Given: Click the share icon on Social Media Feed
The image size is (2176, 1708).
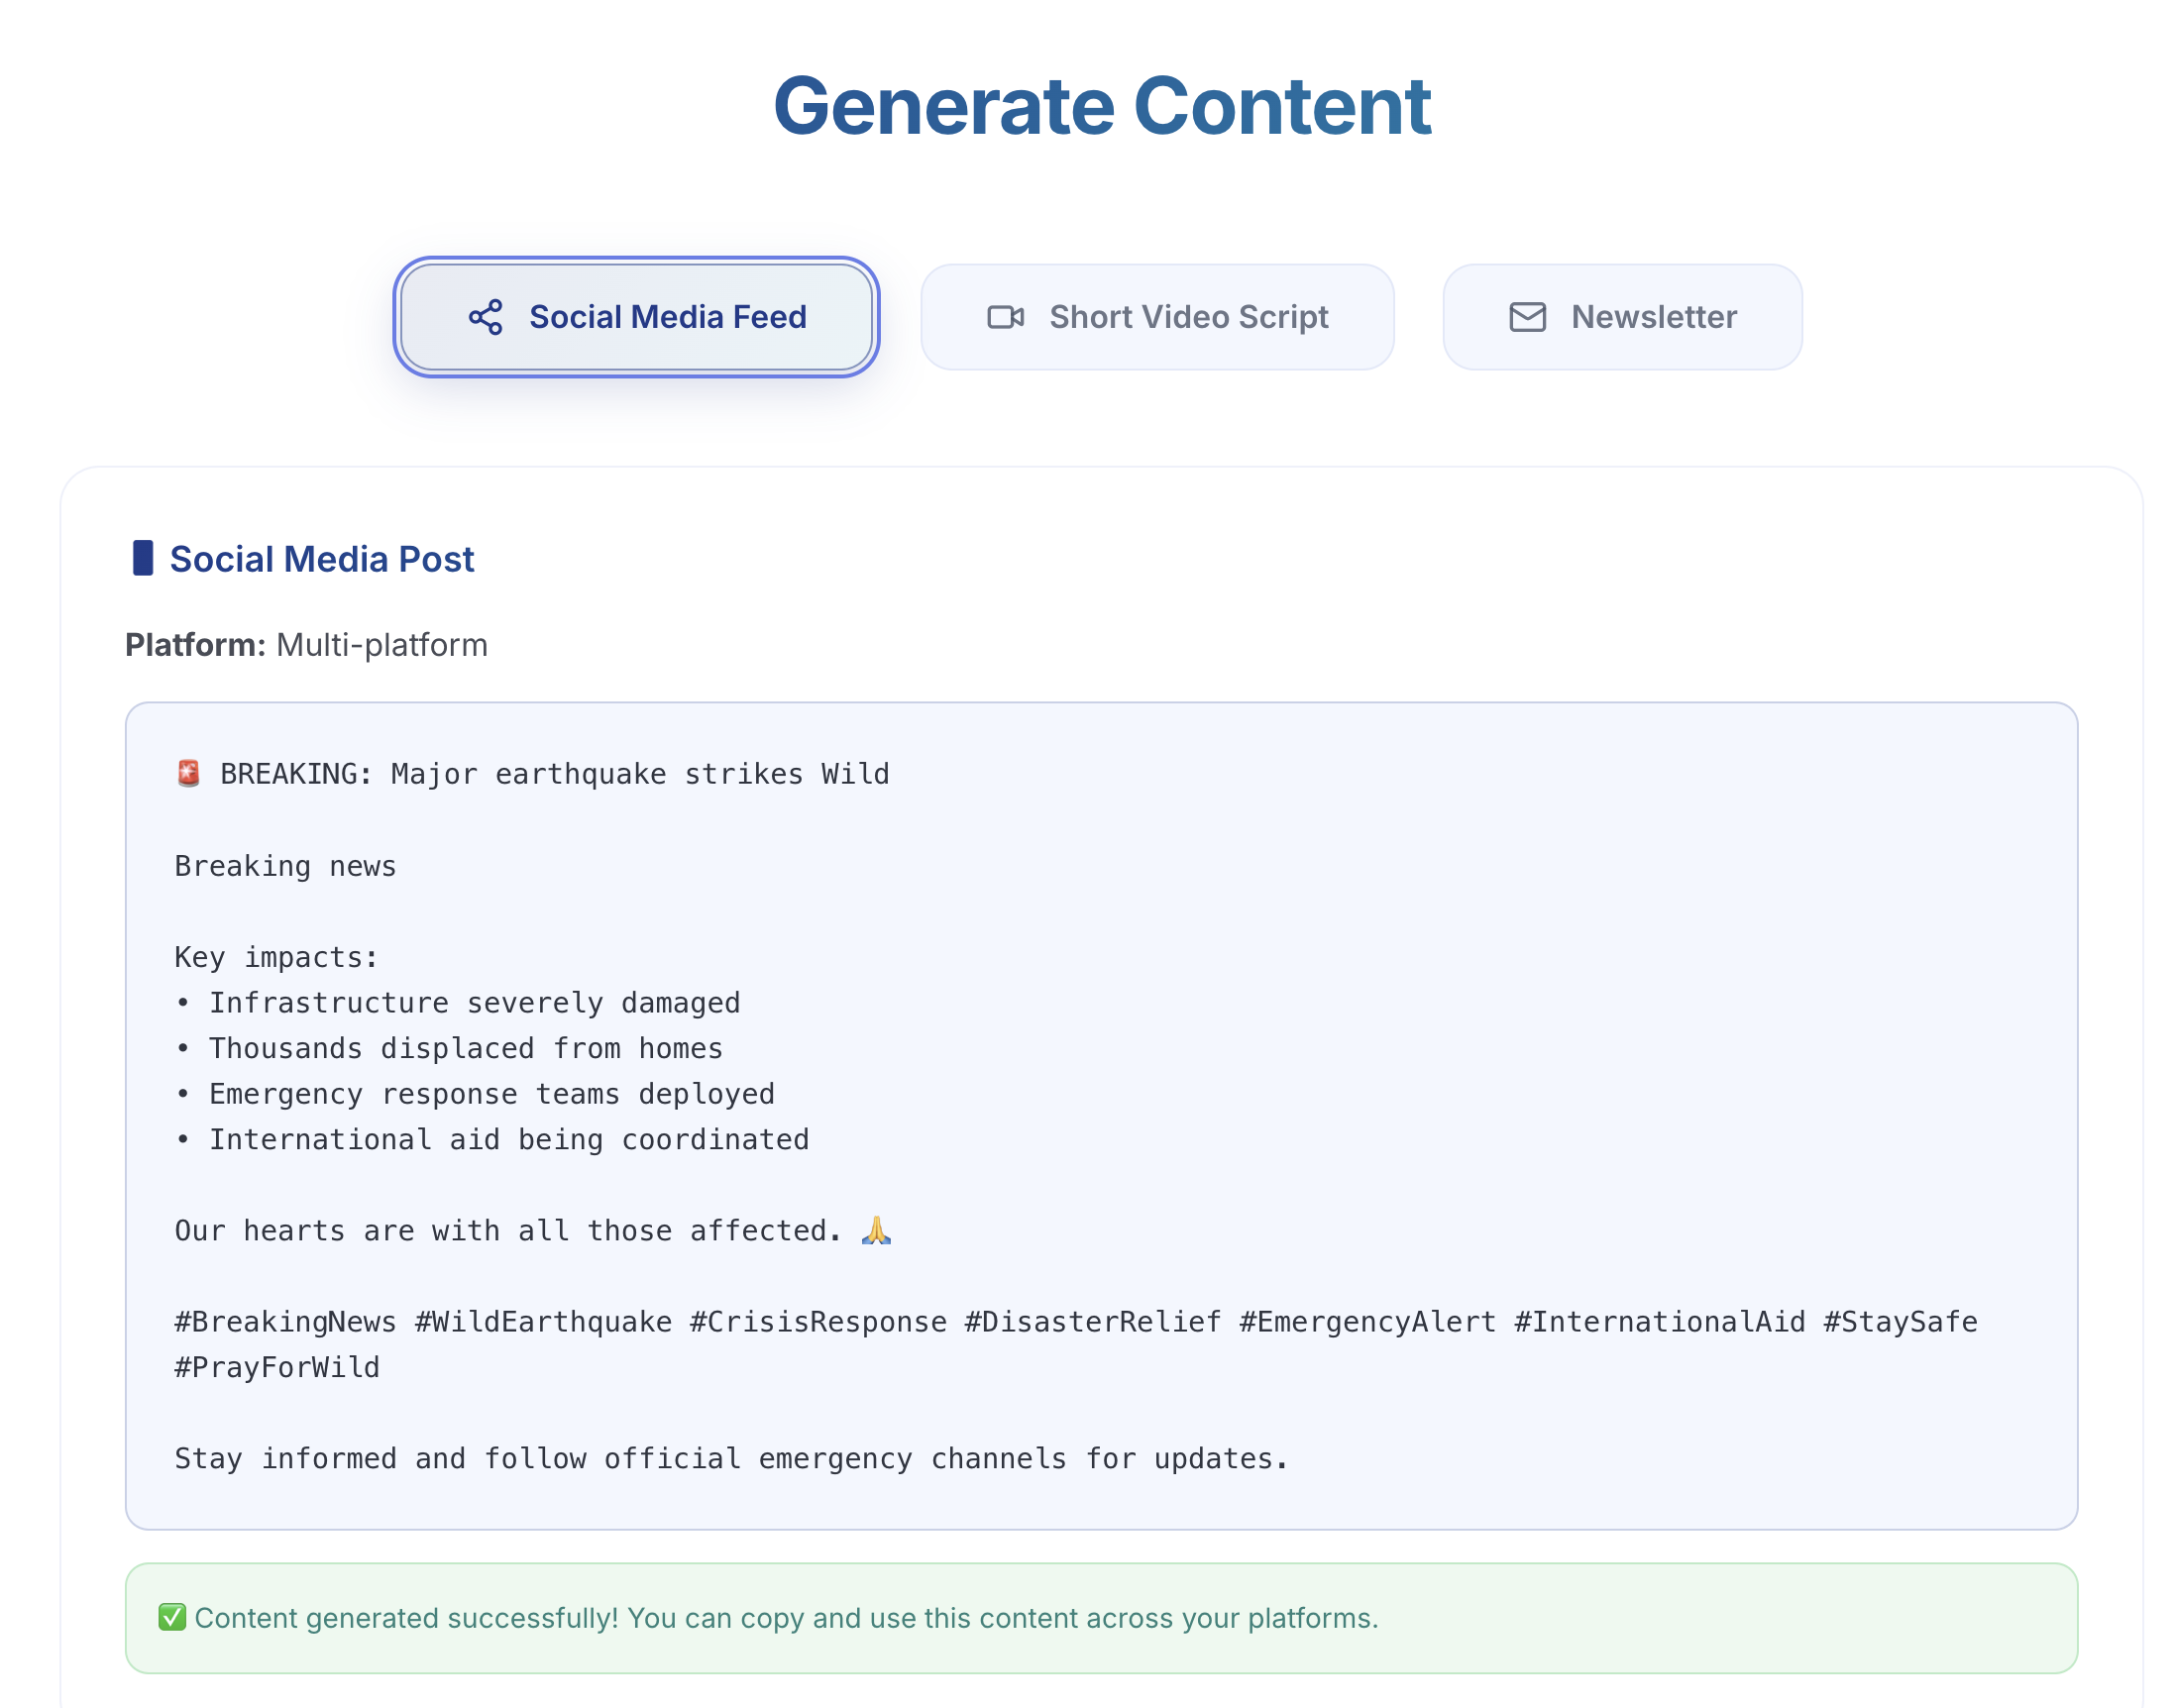Looking at the screenshot, I should [x=485, y=317].
